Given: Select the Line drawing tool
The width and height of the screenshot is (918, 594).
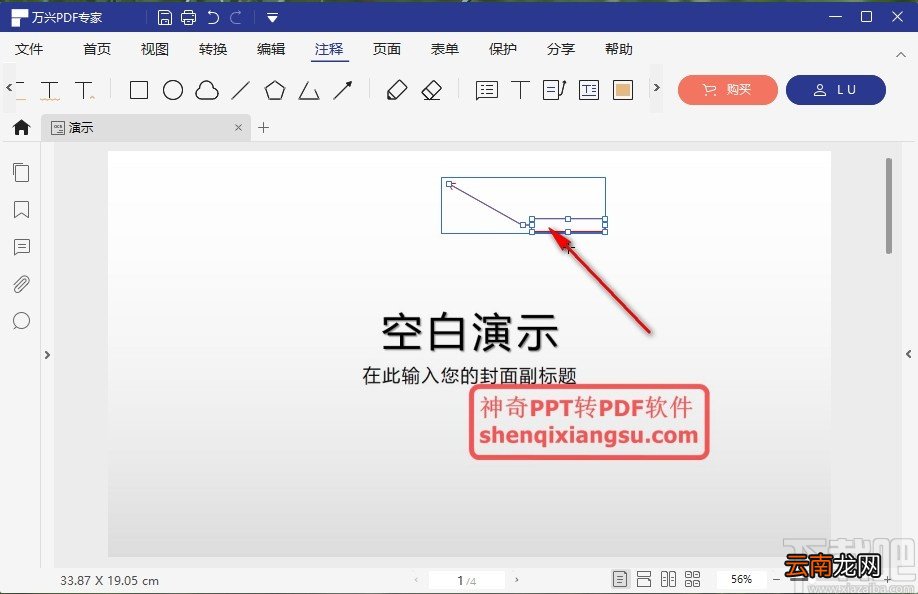Looking at the screenshot, I should click(x=241, y=90).
